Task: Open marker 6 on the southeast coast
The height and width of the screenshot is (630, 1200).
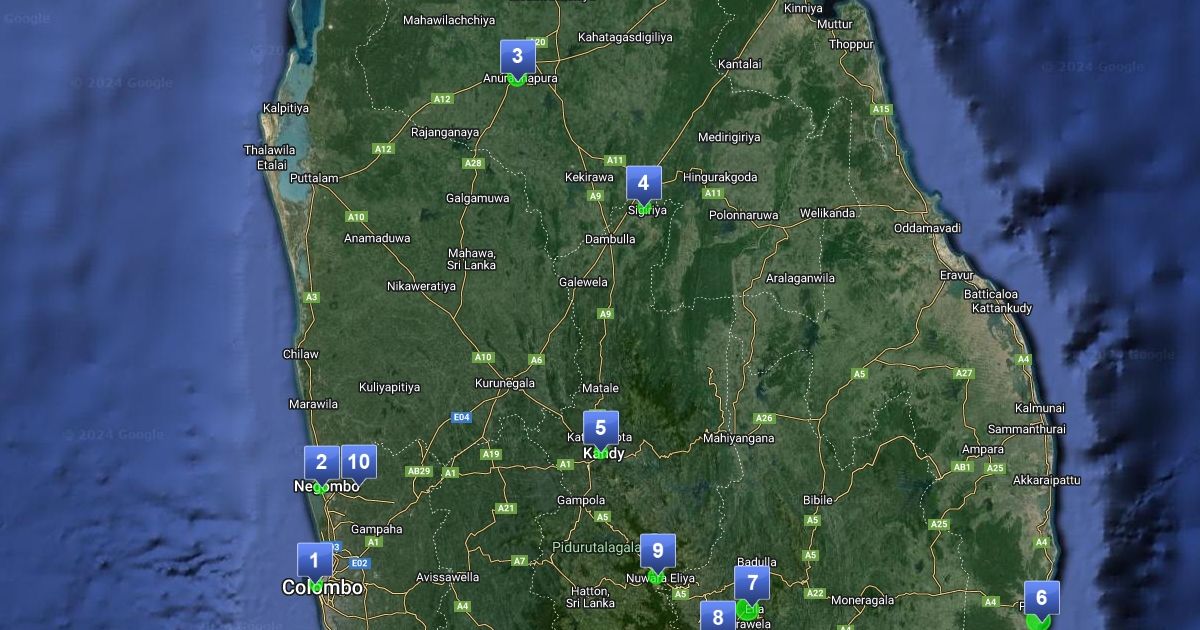Action: 1041,598
